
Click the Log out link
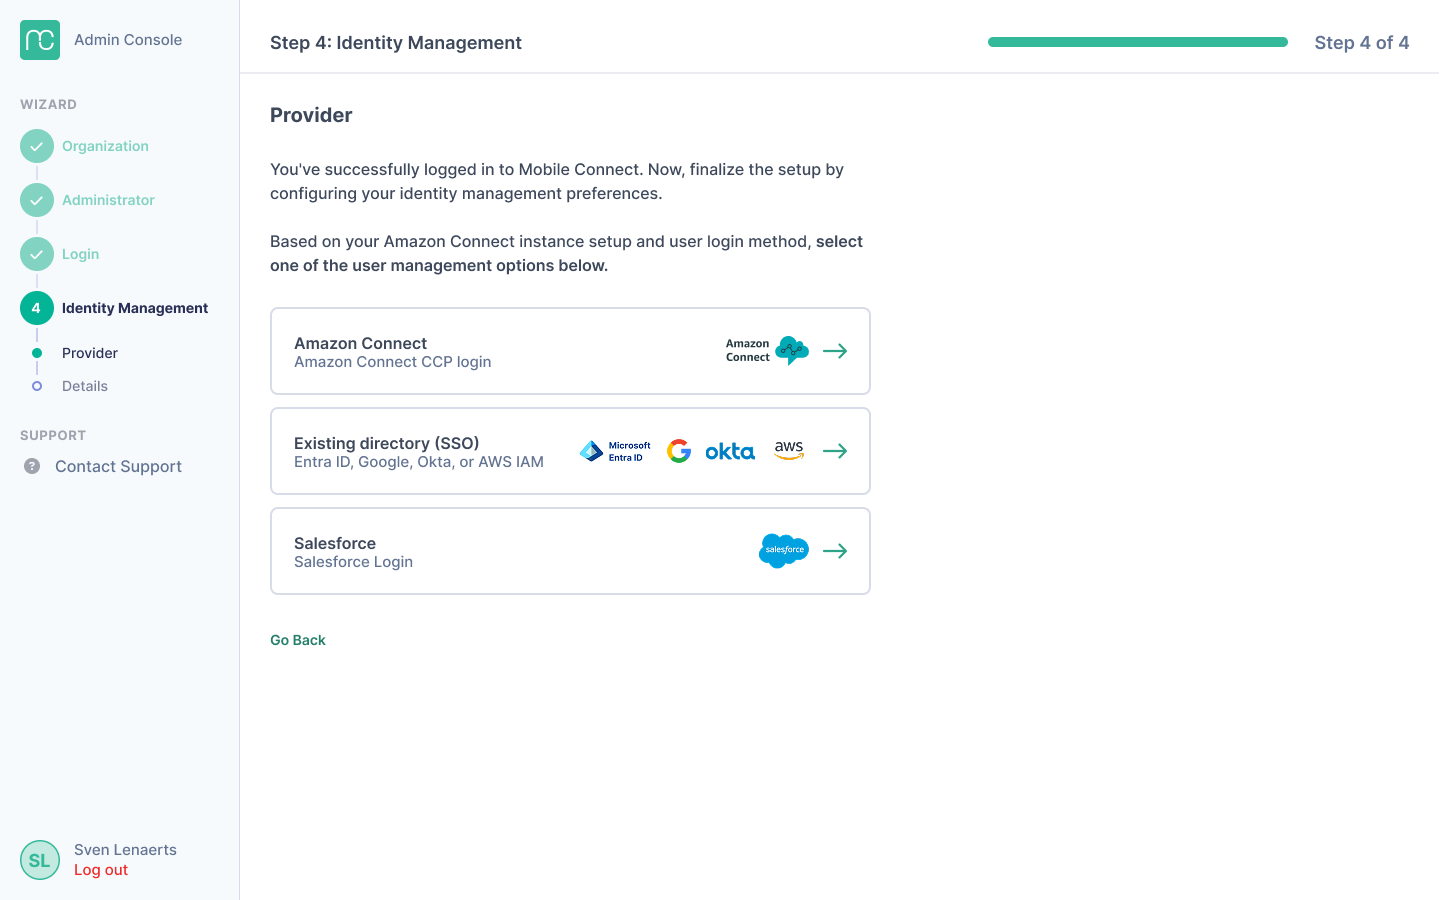[101, 870]
